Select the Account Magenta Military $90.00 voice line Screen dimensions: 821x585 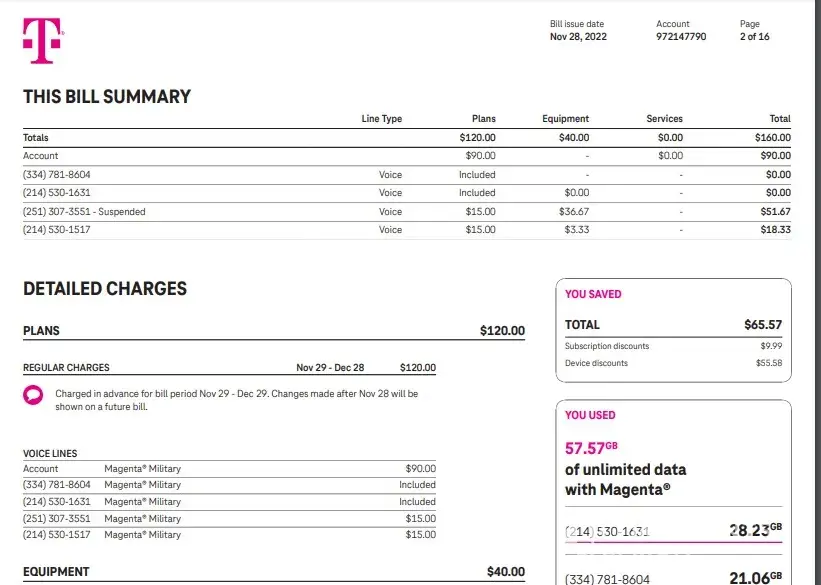[229, 468]
